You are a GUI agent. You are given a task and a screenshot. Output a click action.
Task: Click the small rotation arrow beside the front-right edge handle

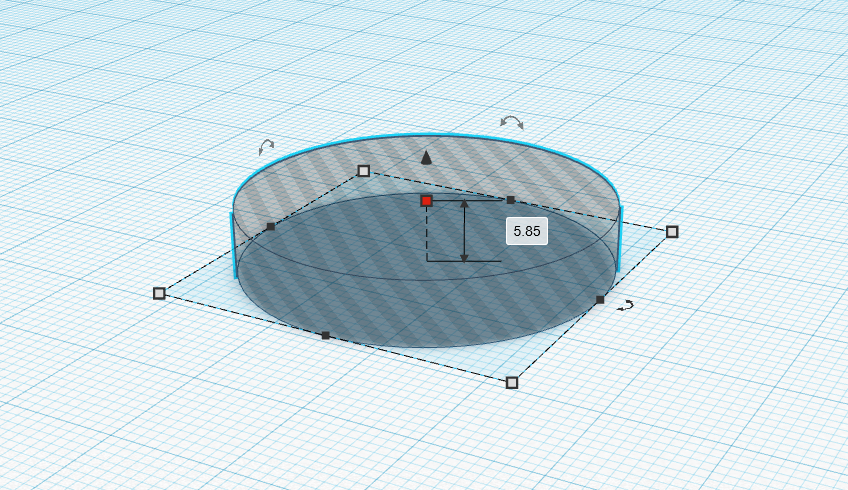[x=626, y=306]
